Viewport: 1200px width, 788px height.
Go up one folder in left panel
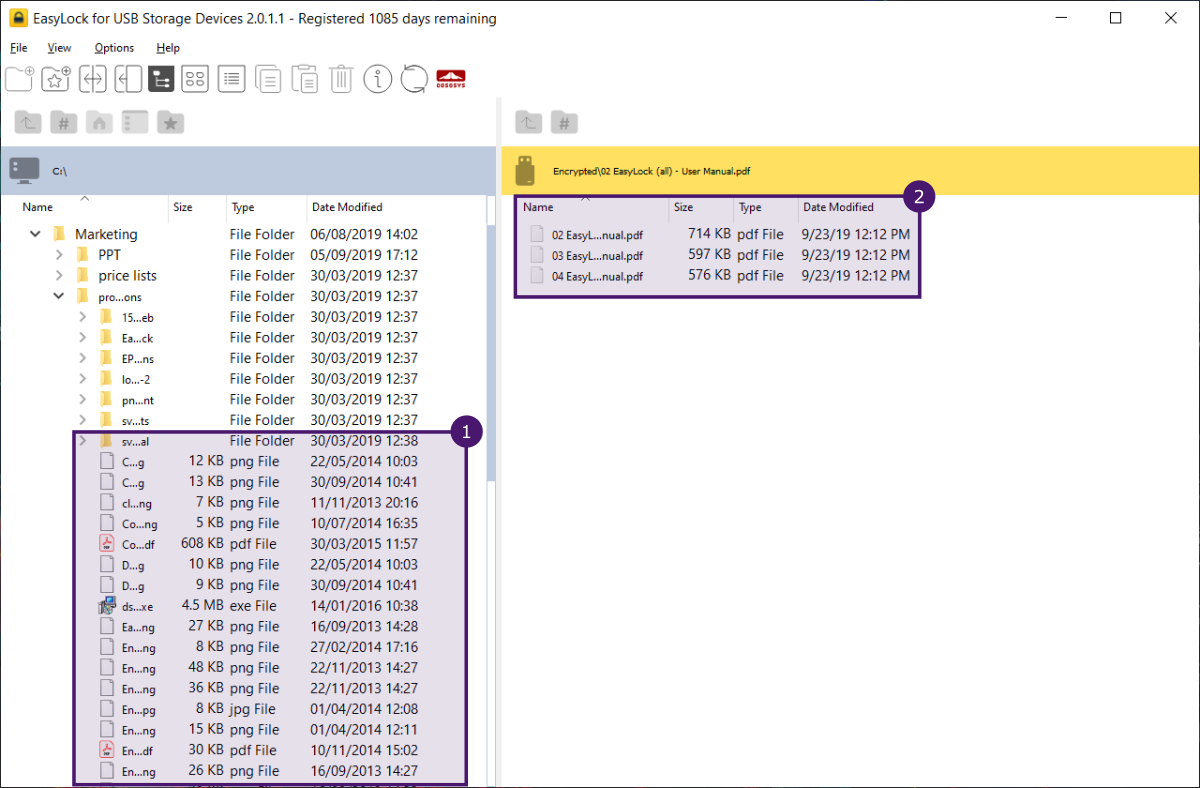click(x=28, y=122)
